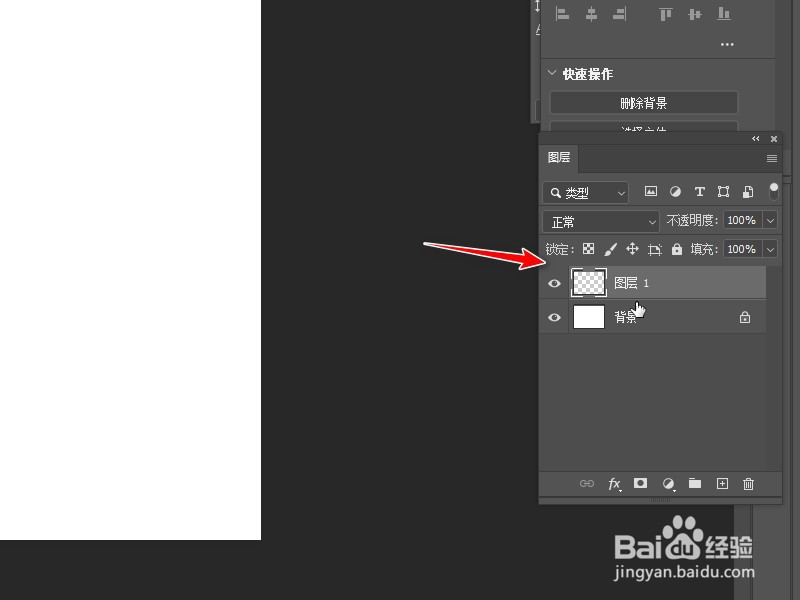
Task: Open the Layers panel menu
Action: click(x=771, y=158)
